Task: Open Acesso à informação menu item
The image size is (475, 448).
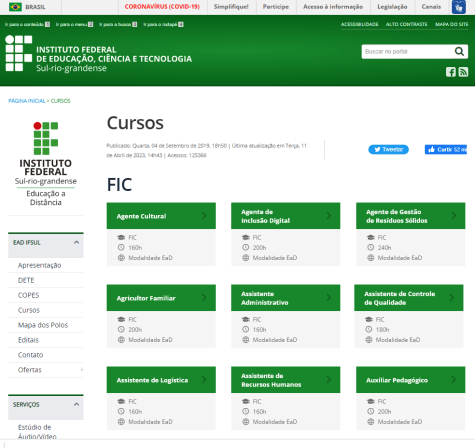Action: point(333,7)
